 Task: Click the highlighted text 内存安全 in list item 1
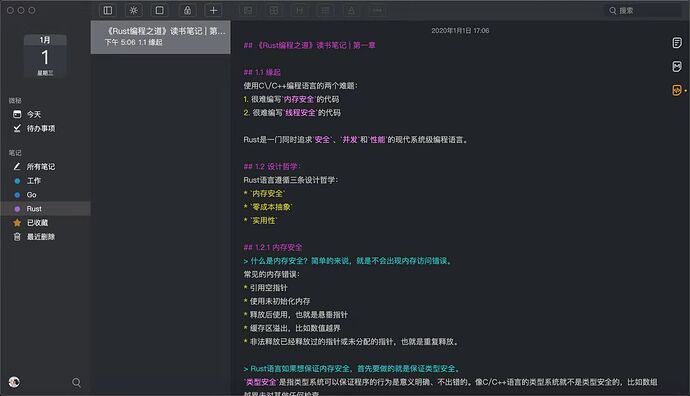[299, 99]
